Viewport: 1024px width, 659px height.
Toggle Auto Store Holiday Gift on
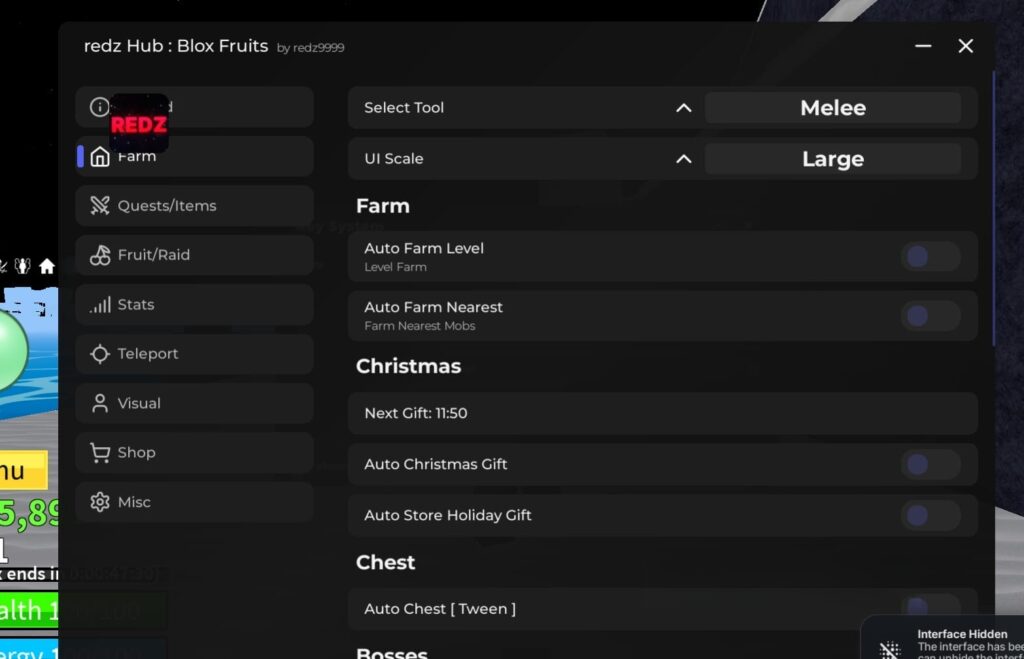(930, 515)
